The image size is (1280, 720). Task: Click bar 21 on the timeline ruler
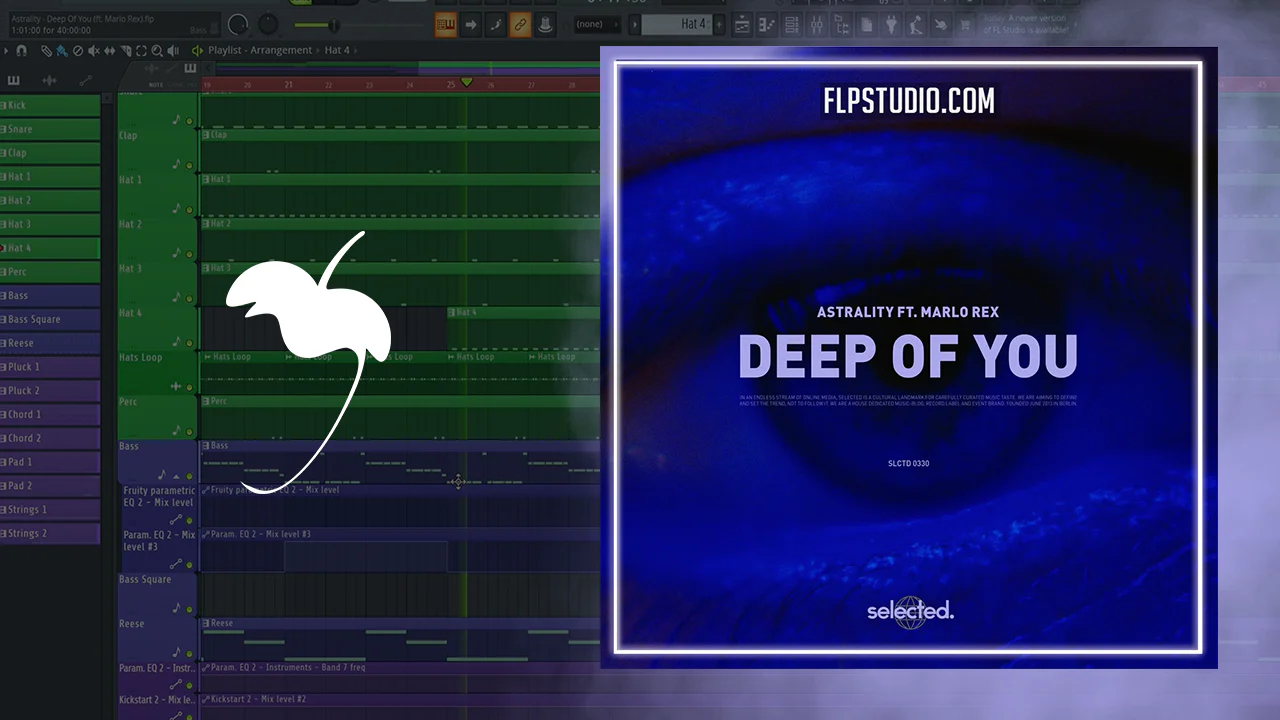[x=288, y=85]
